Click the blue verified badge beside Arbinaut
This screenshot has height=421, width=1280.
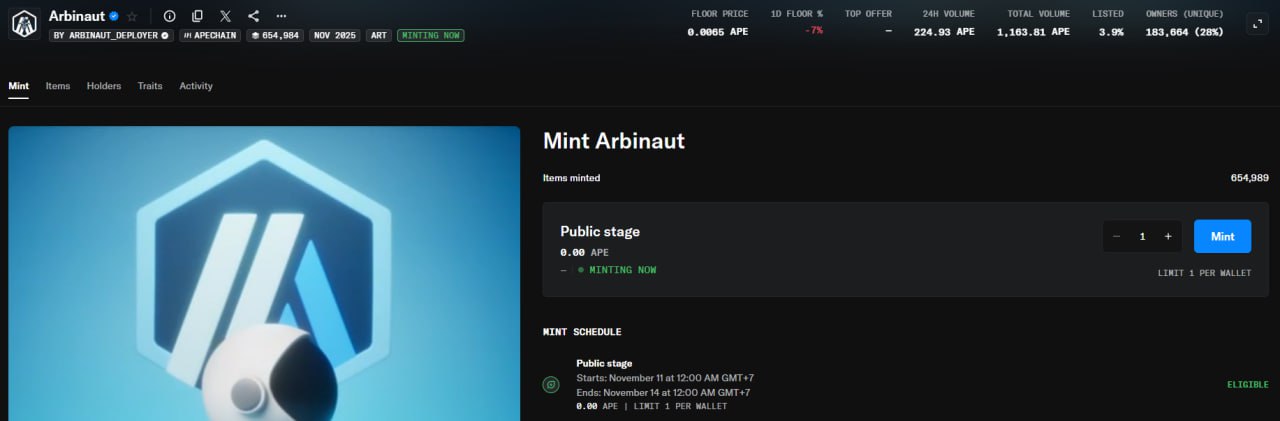point(114,16)
